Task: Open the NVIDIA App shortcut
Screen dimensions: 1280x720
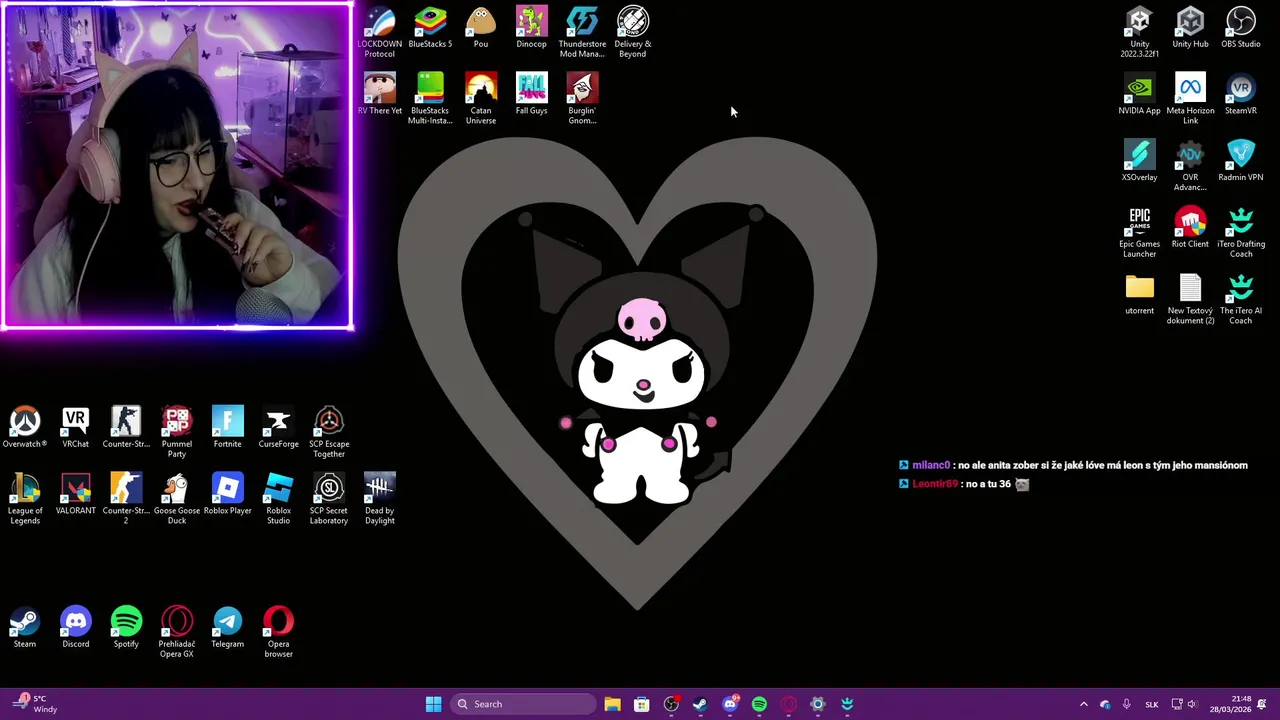Action: [1139, 94]
